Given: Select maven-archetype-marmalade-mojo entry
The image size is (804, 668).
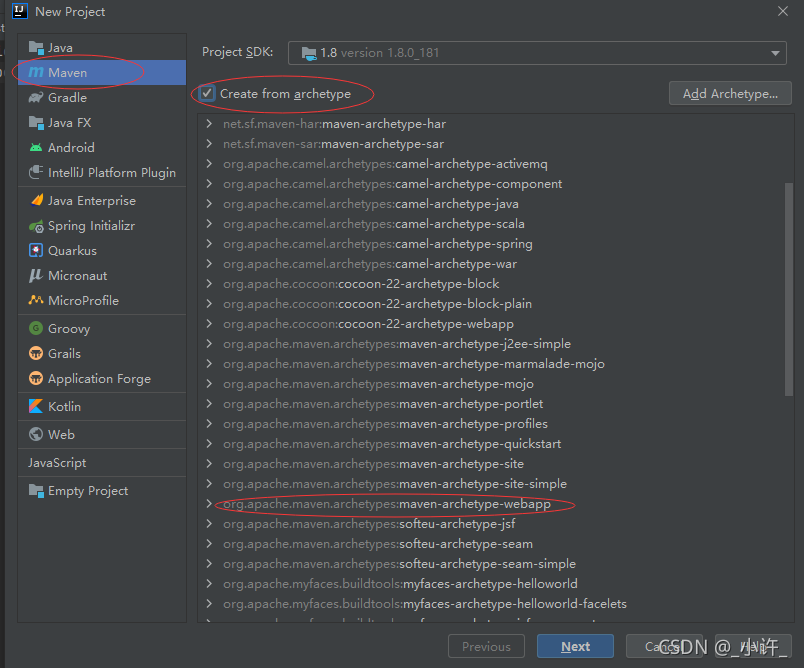Looking at the screenshot, I should [414, 363].
